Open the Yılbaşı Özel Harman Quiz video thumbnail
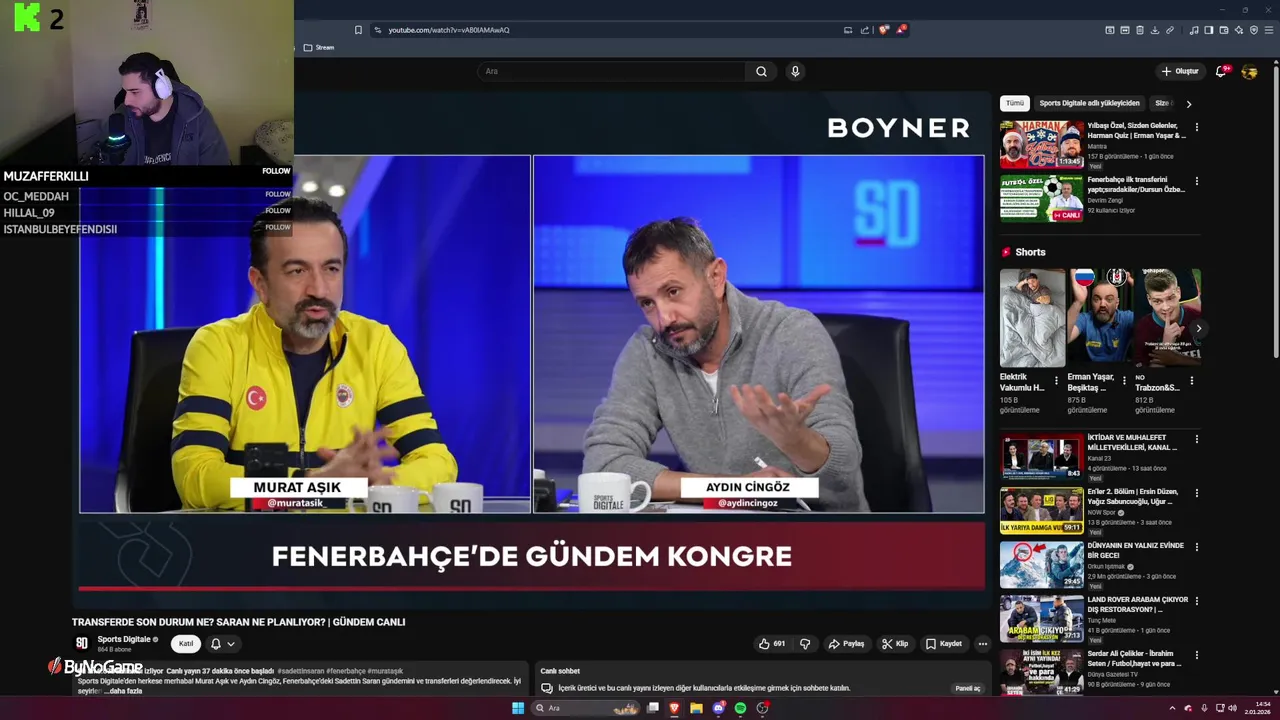 click(1041, 145)
